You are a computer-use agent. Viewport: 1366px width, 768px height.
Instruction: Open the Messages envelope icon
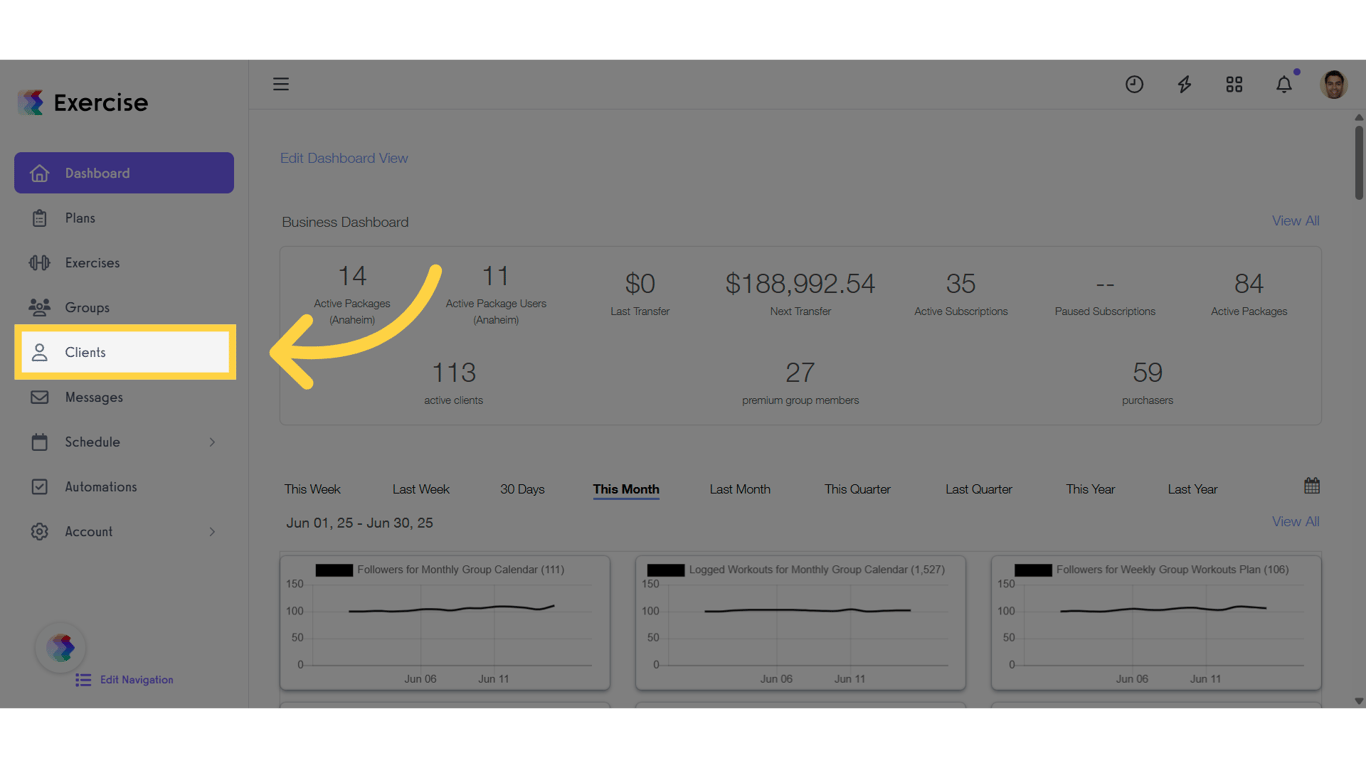point(39,397)
